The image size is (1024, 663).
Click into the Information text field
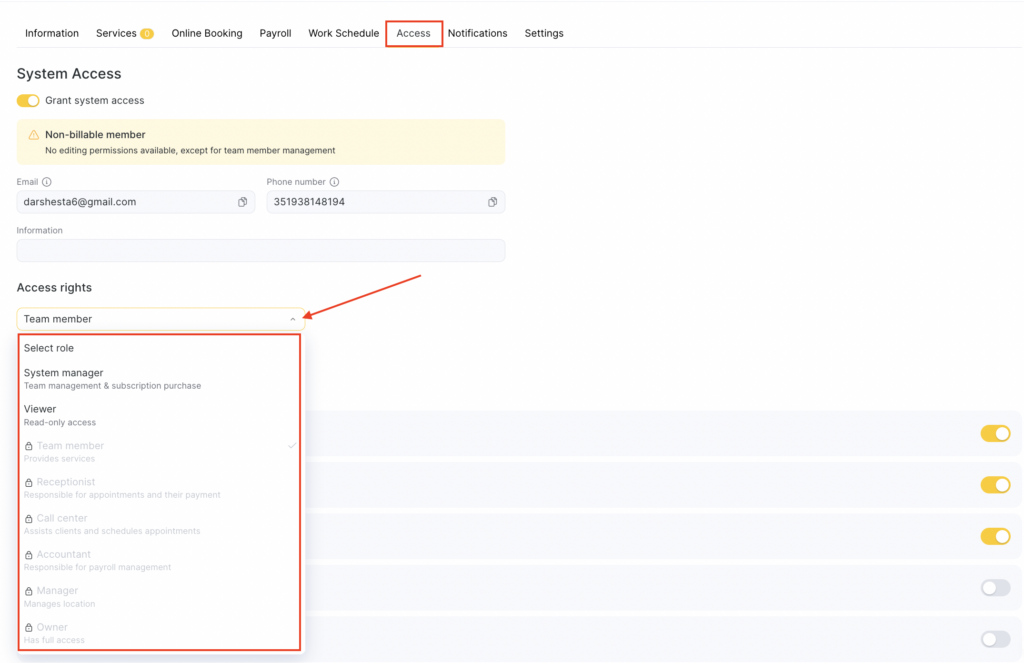point(260,250)
